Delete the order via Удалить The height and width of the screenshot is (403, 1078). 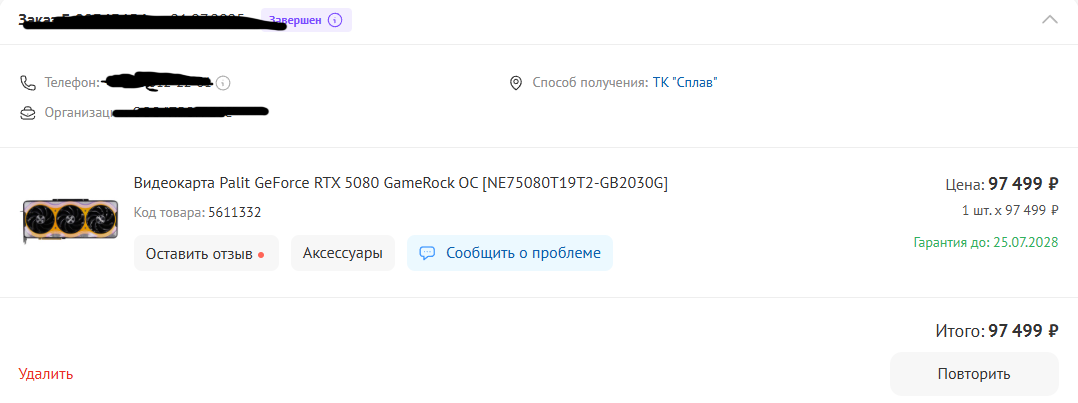point(46,374)
